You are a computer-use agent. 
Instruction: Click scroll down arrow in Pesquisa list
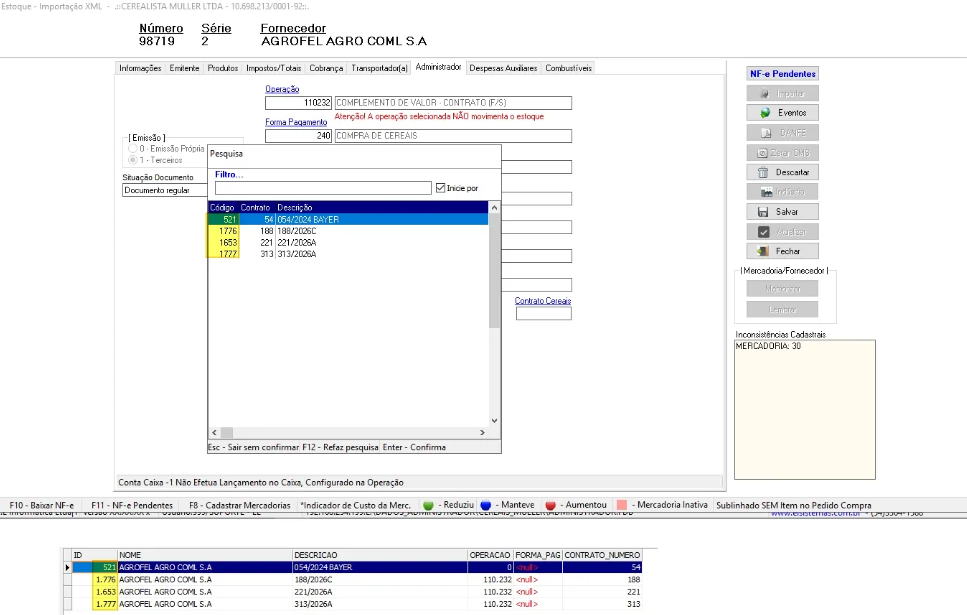[494, 421]
